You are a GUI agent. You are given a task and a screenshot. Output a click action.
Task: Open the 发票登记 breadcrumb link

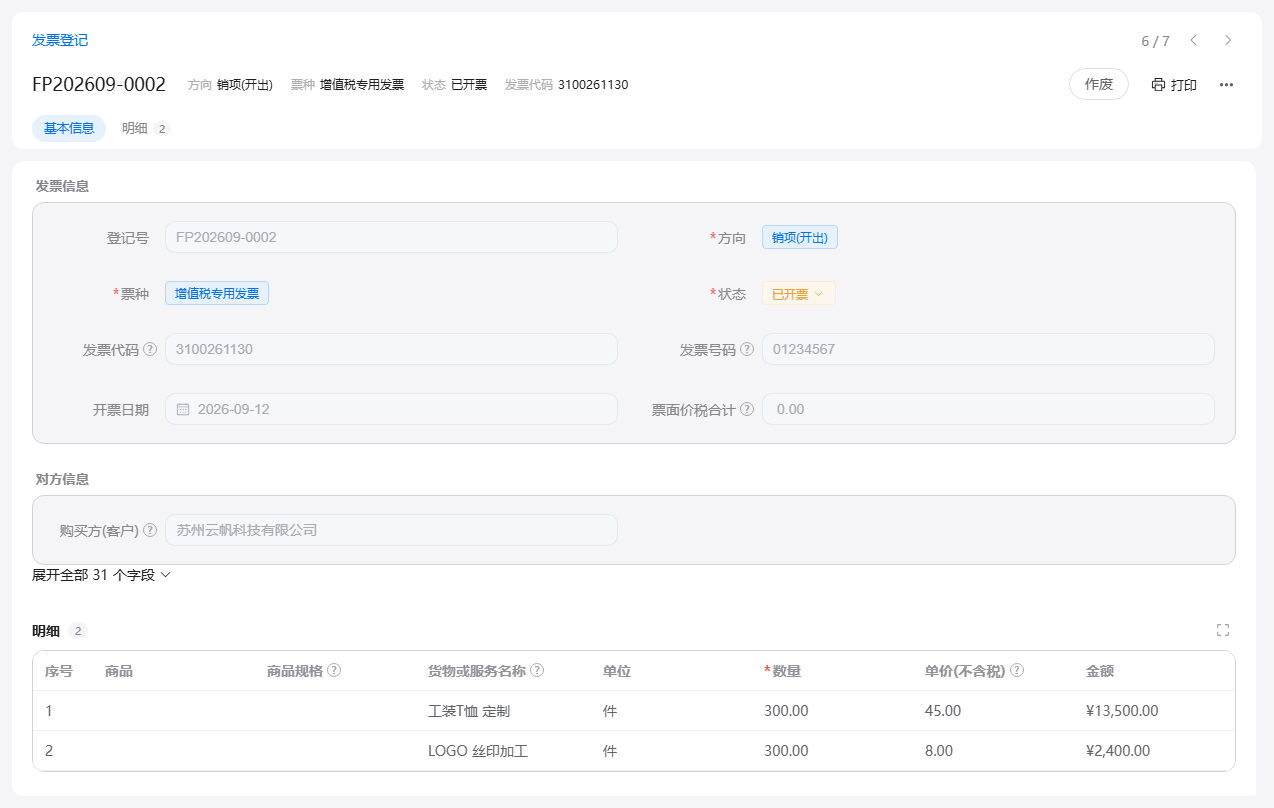60,40
